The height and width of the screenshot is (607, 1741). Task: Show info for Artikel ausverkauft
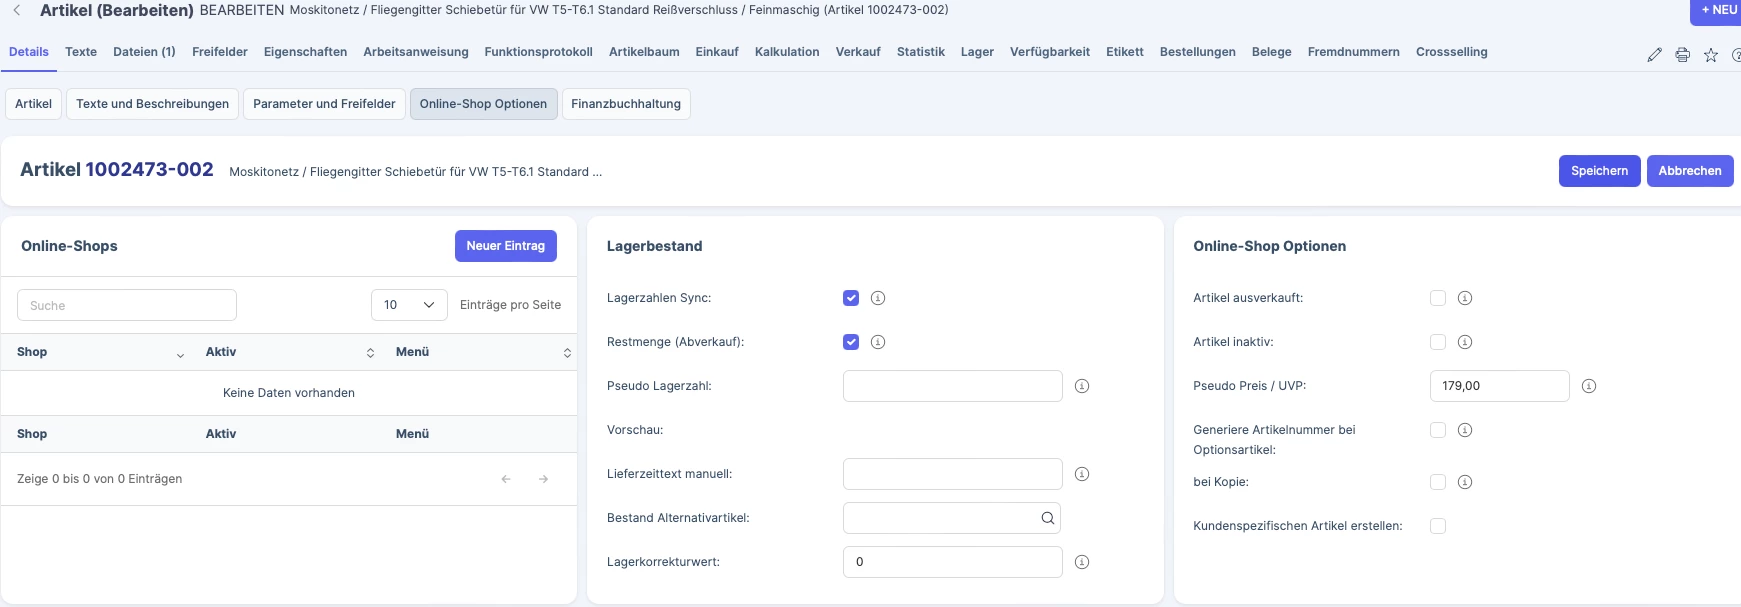click(x=1465, y=298)
